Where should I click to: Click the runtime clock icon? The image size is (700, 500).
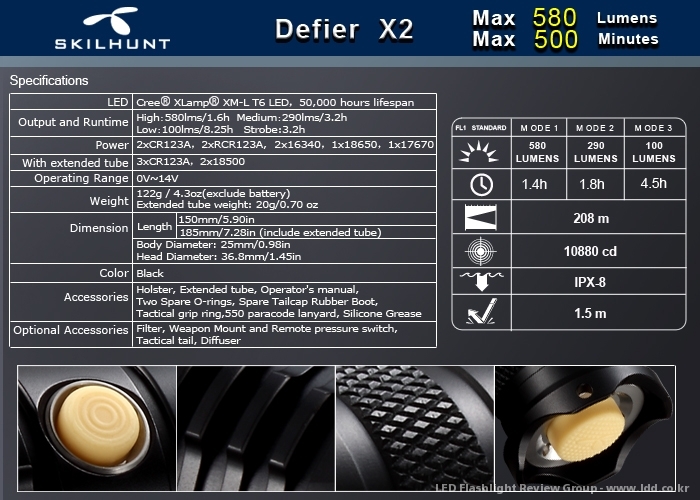tap(481, 184)
